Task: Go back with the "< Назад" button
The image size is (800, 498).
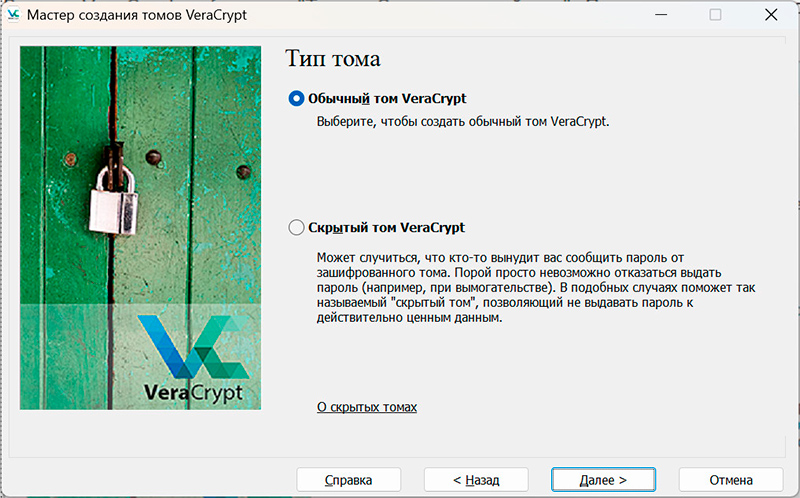Action: click(476, 480)
